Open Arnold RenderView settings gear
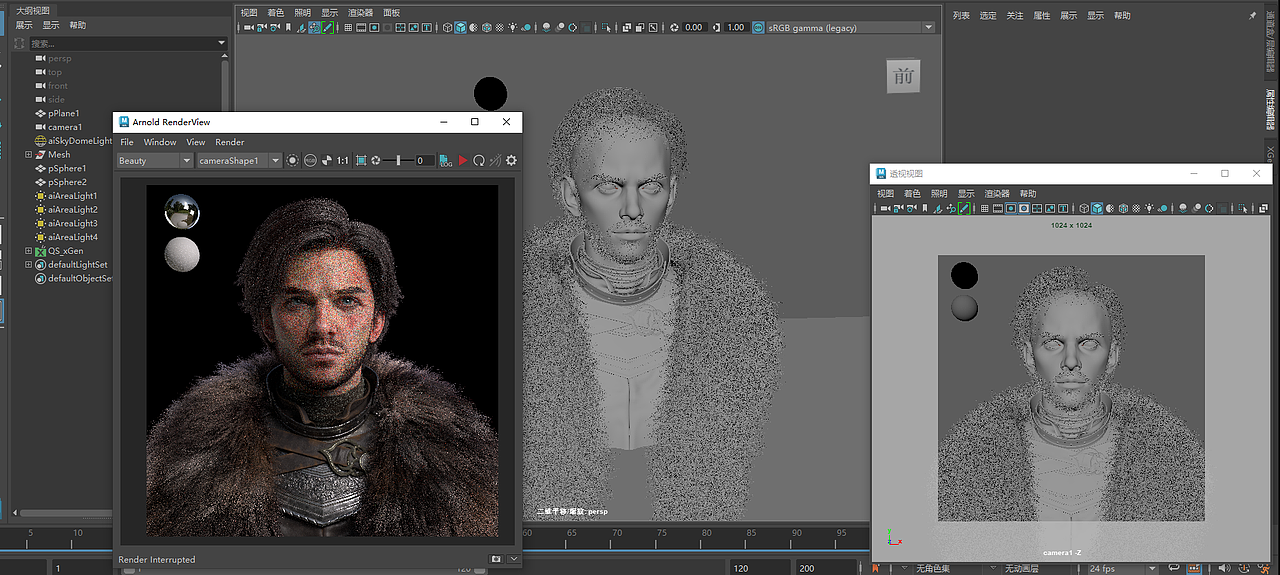Screen dimensions: 1280x575 pos(511,160)
